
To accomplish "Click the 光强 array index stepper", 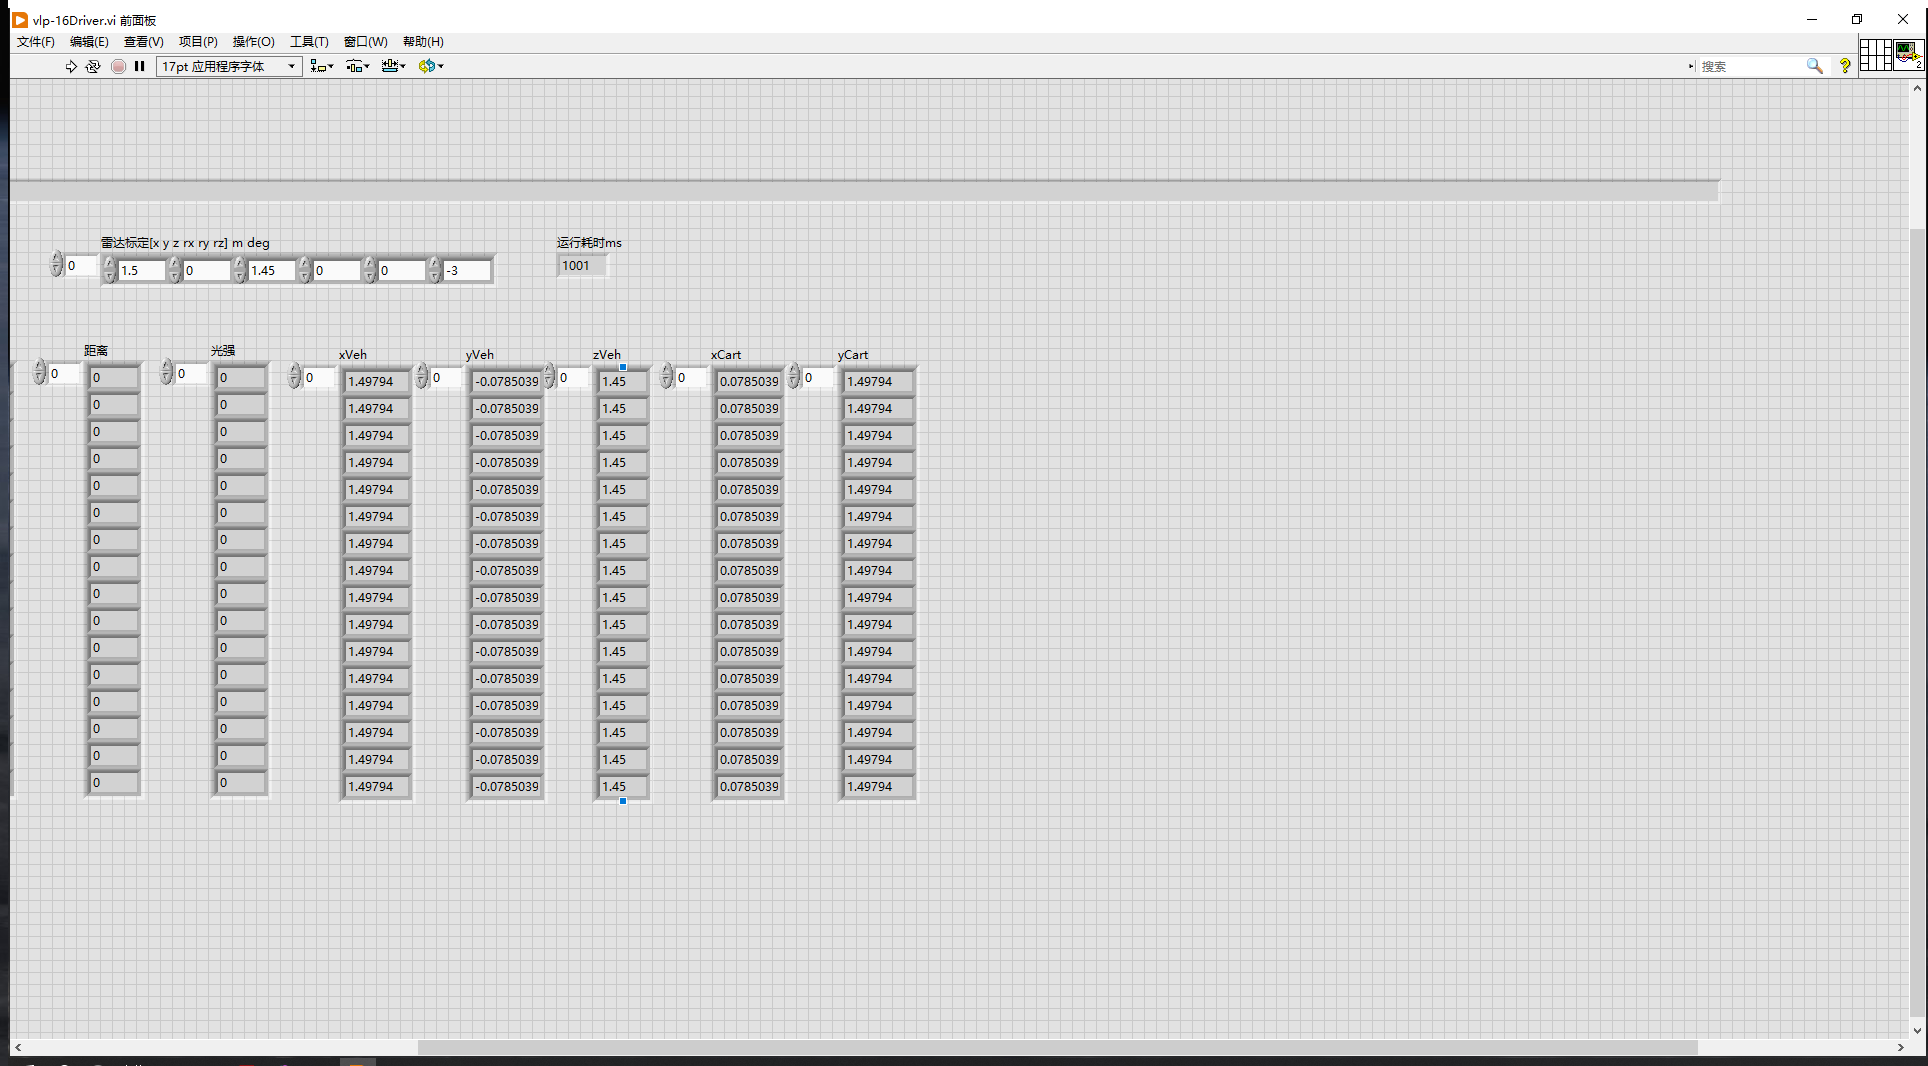I will [166, 373].
